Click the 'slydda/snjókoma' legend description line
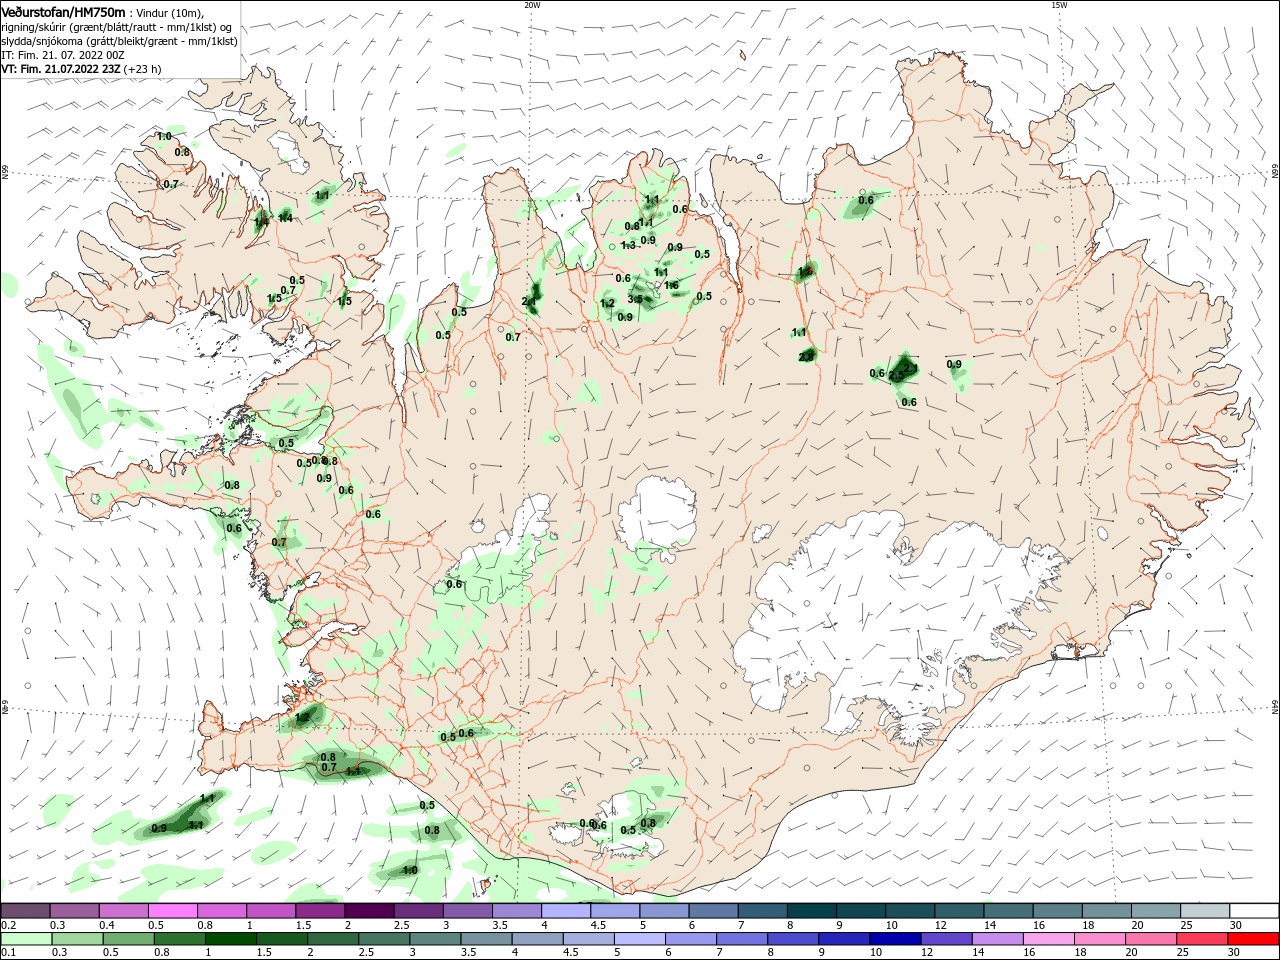1280x960 pixels. point(120,41)
